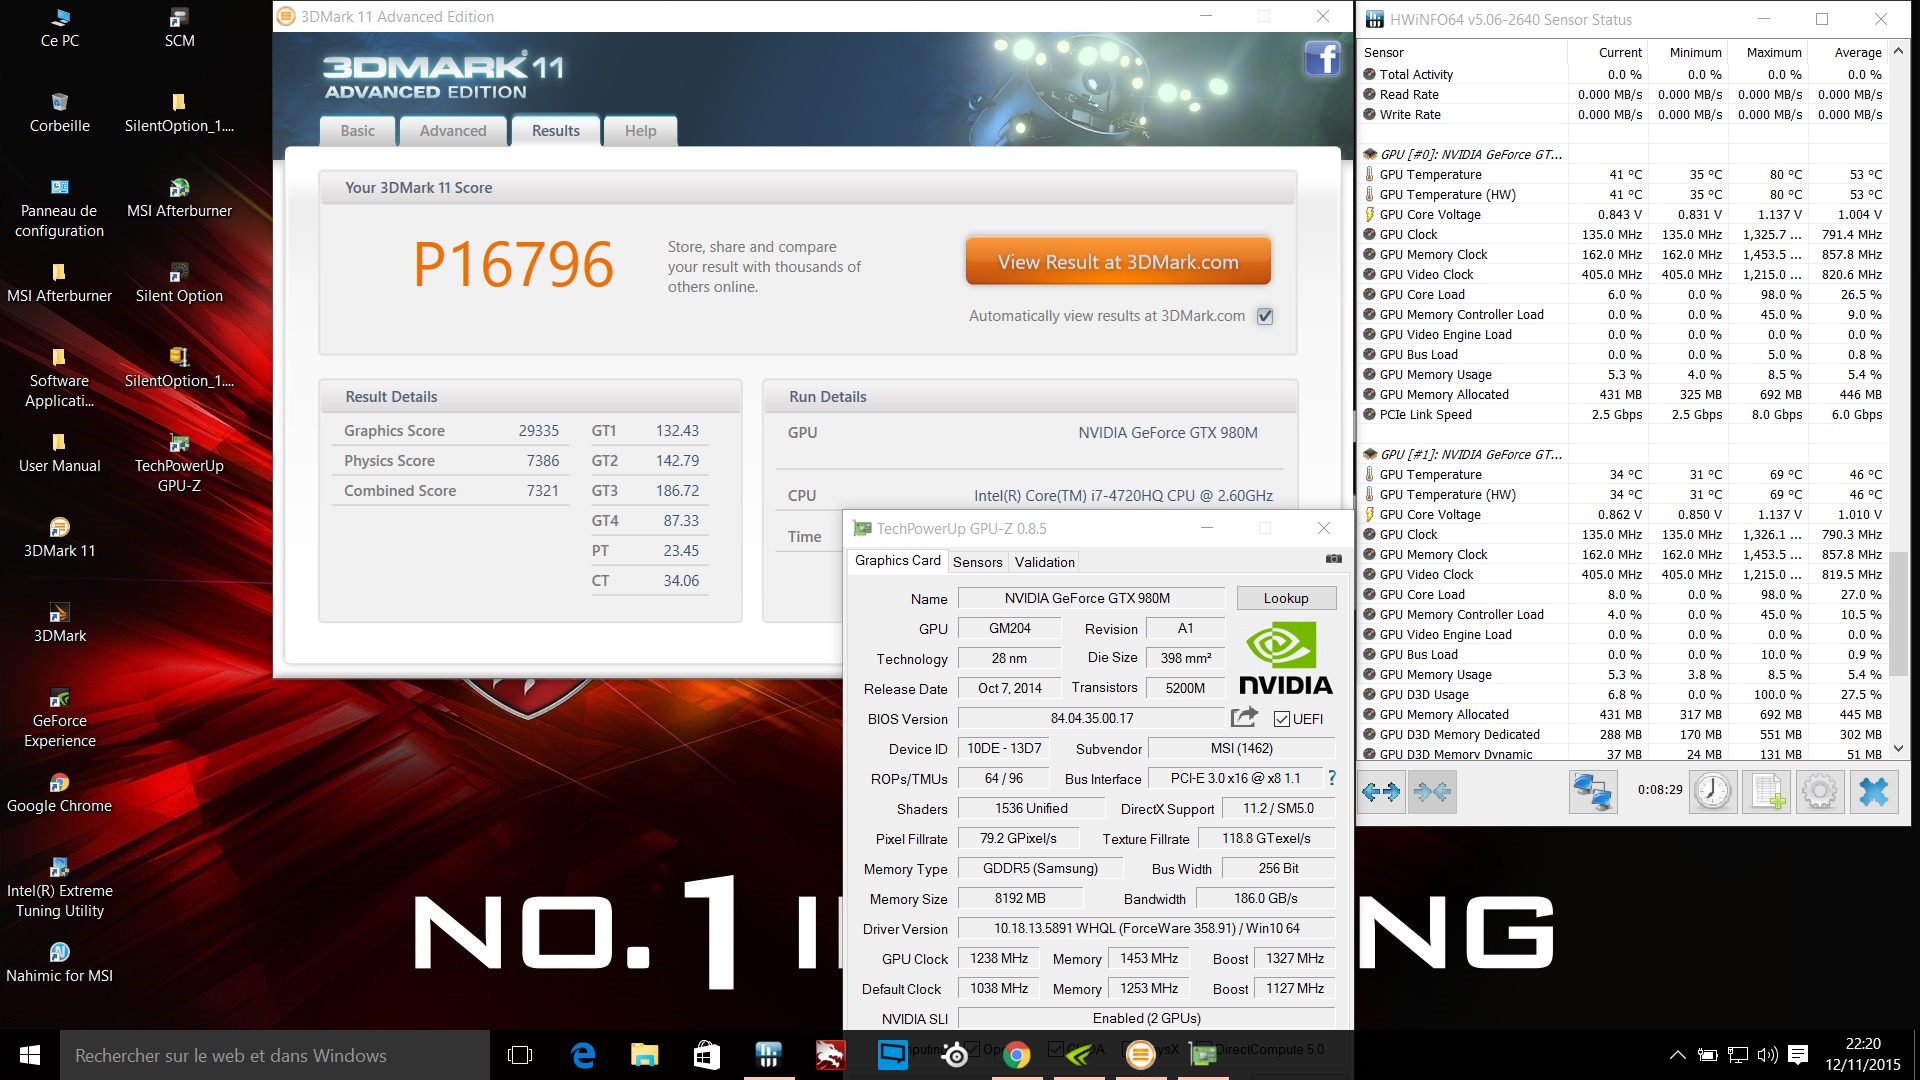Click Dragon Gaming Center taskbar icon
This screenshot has height=1080, width=1920.
point(830,1055)
